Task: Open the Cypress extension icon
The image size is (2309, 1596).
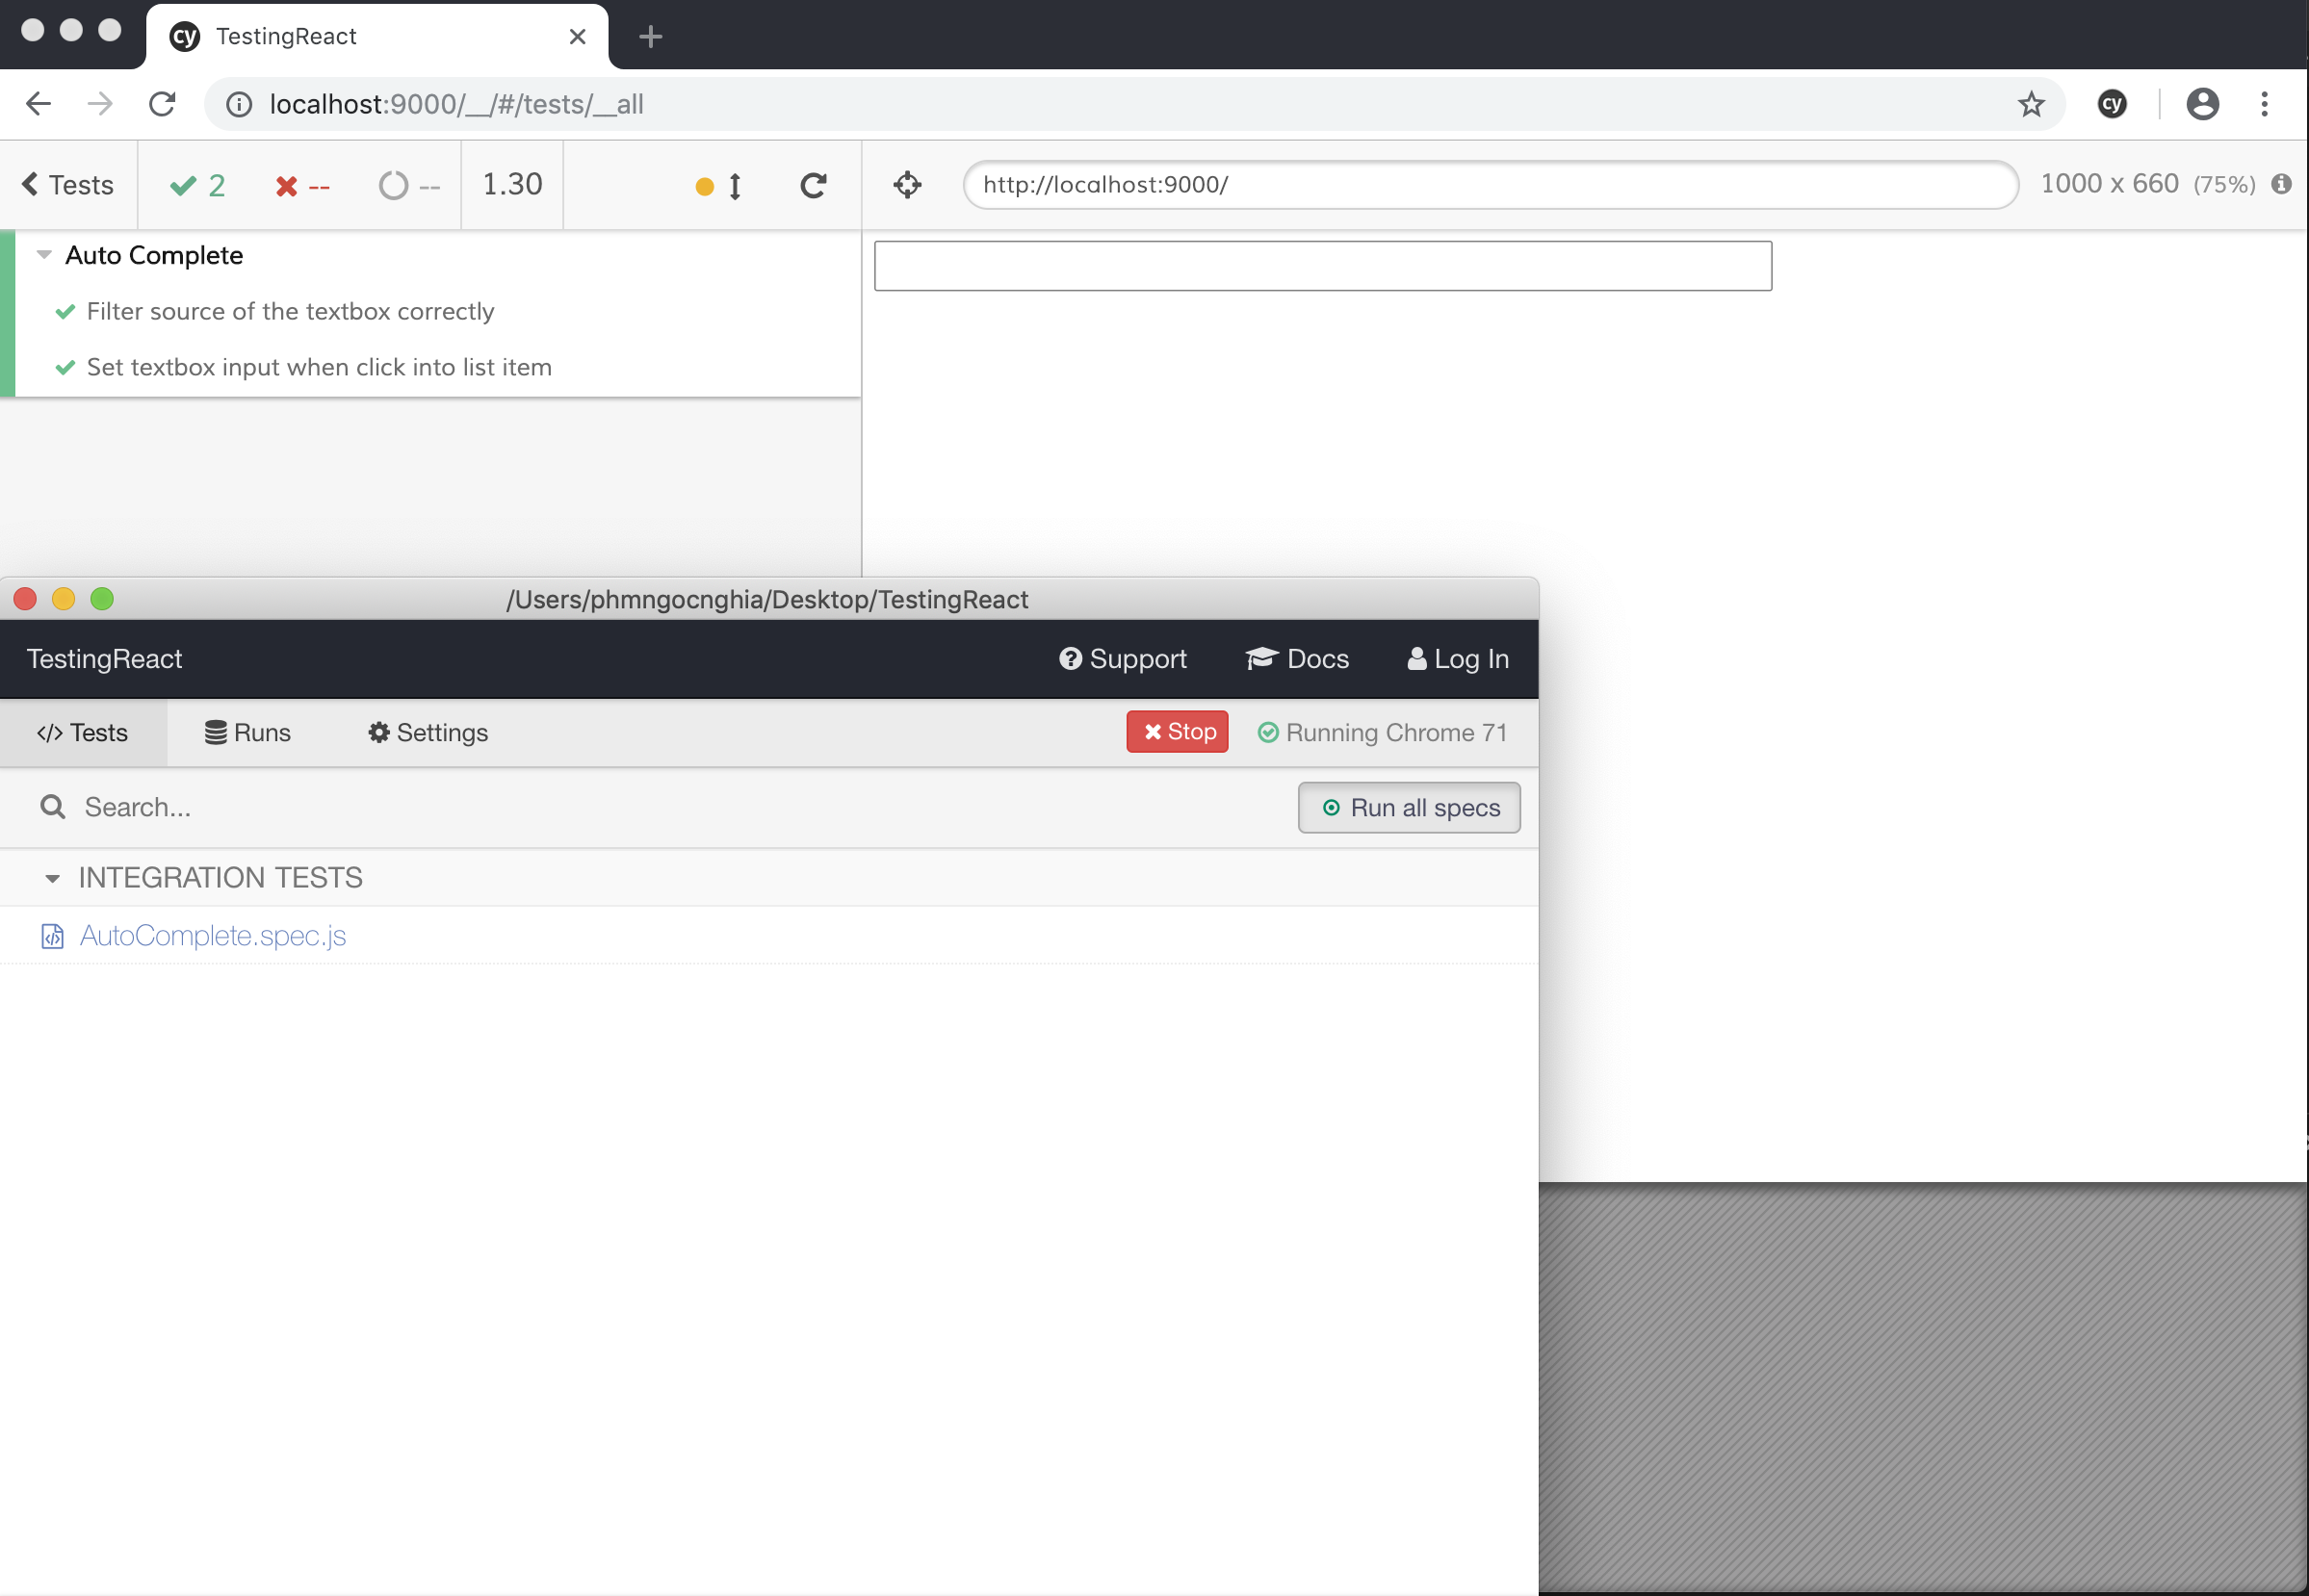Action: (x=2112, y=104)
